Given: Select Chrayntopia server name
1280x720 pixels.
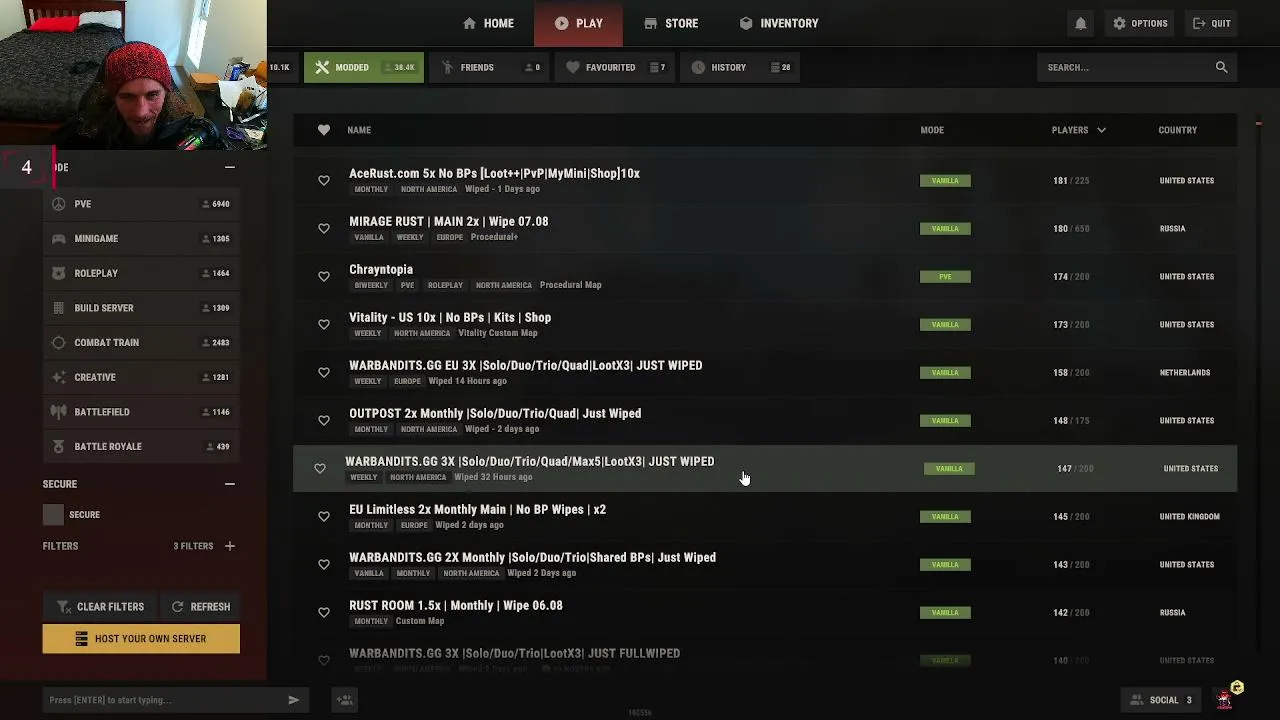Looking at the screenshot, I should click(x=381, y=270).
